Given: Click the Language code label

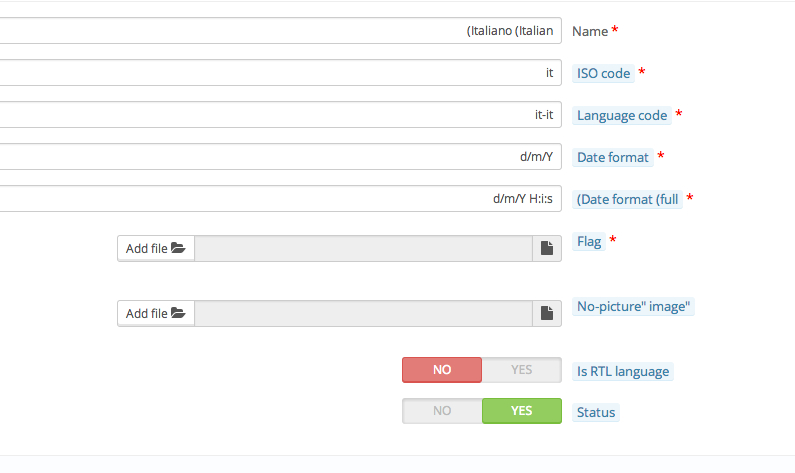Looking at the screenshot, I should (x=621, y=115).
